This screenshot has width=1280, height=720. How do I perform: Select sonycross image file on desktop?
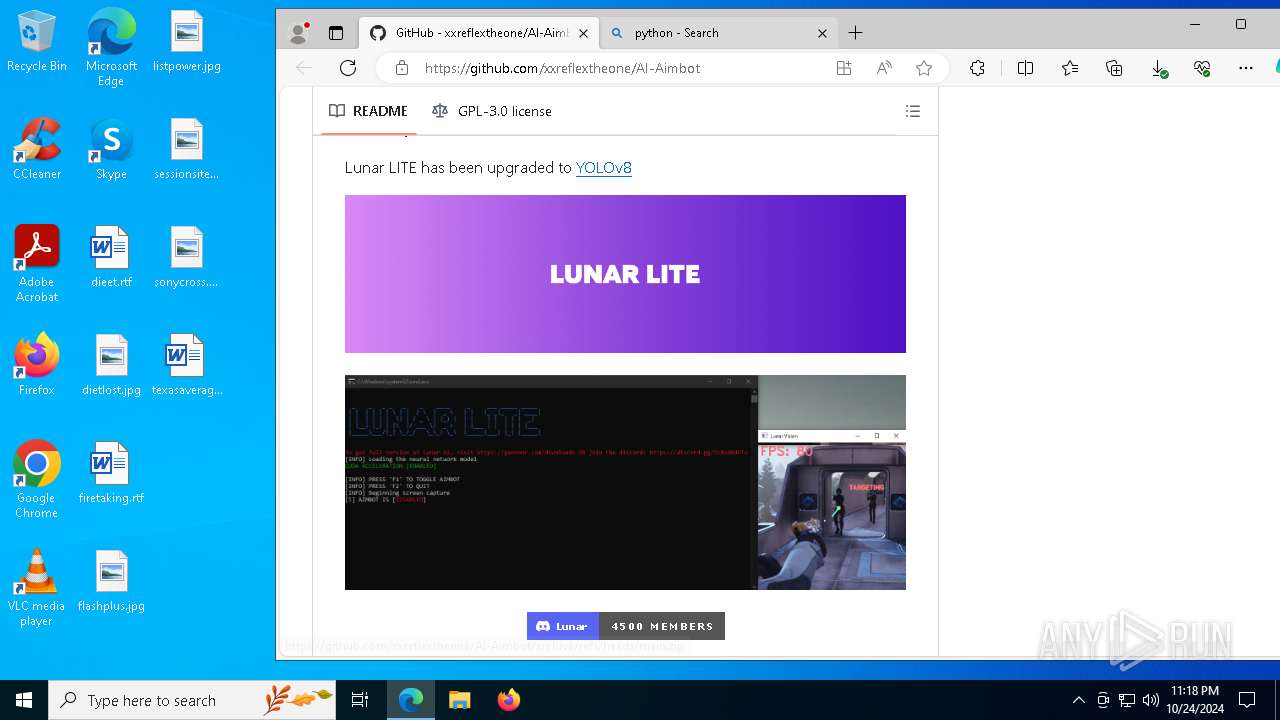click(x=187, y=258)
